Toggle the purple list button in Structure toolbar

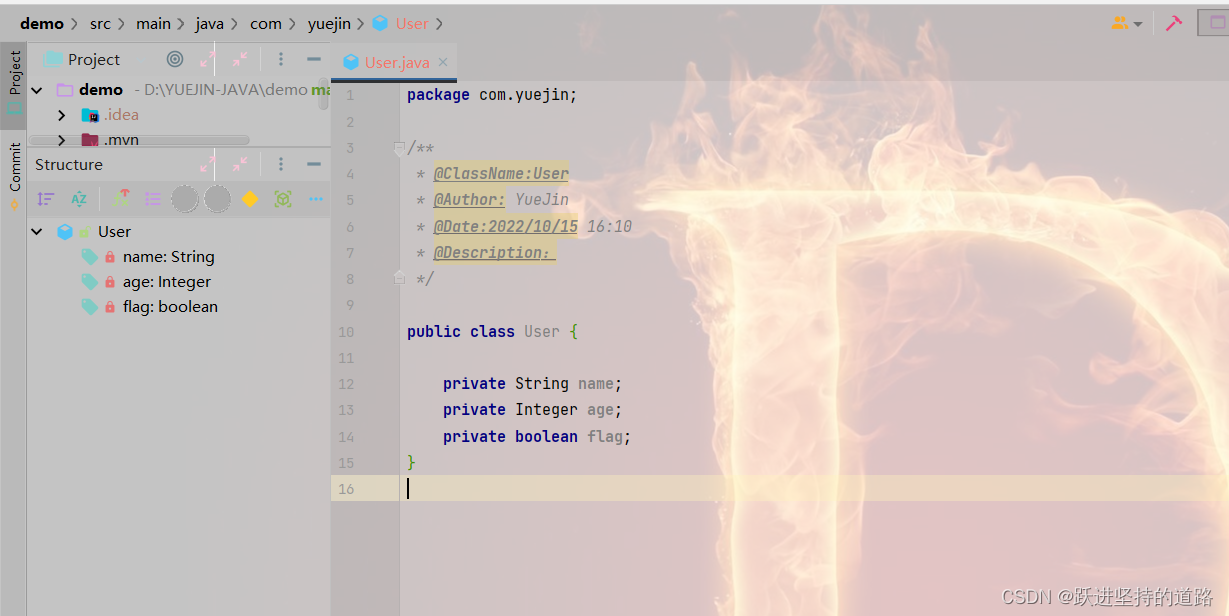[x=153, y=199]
